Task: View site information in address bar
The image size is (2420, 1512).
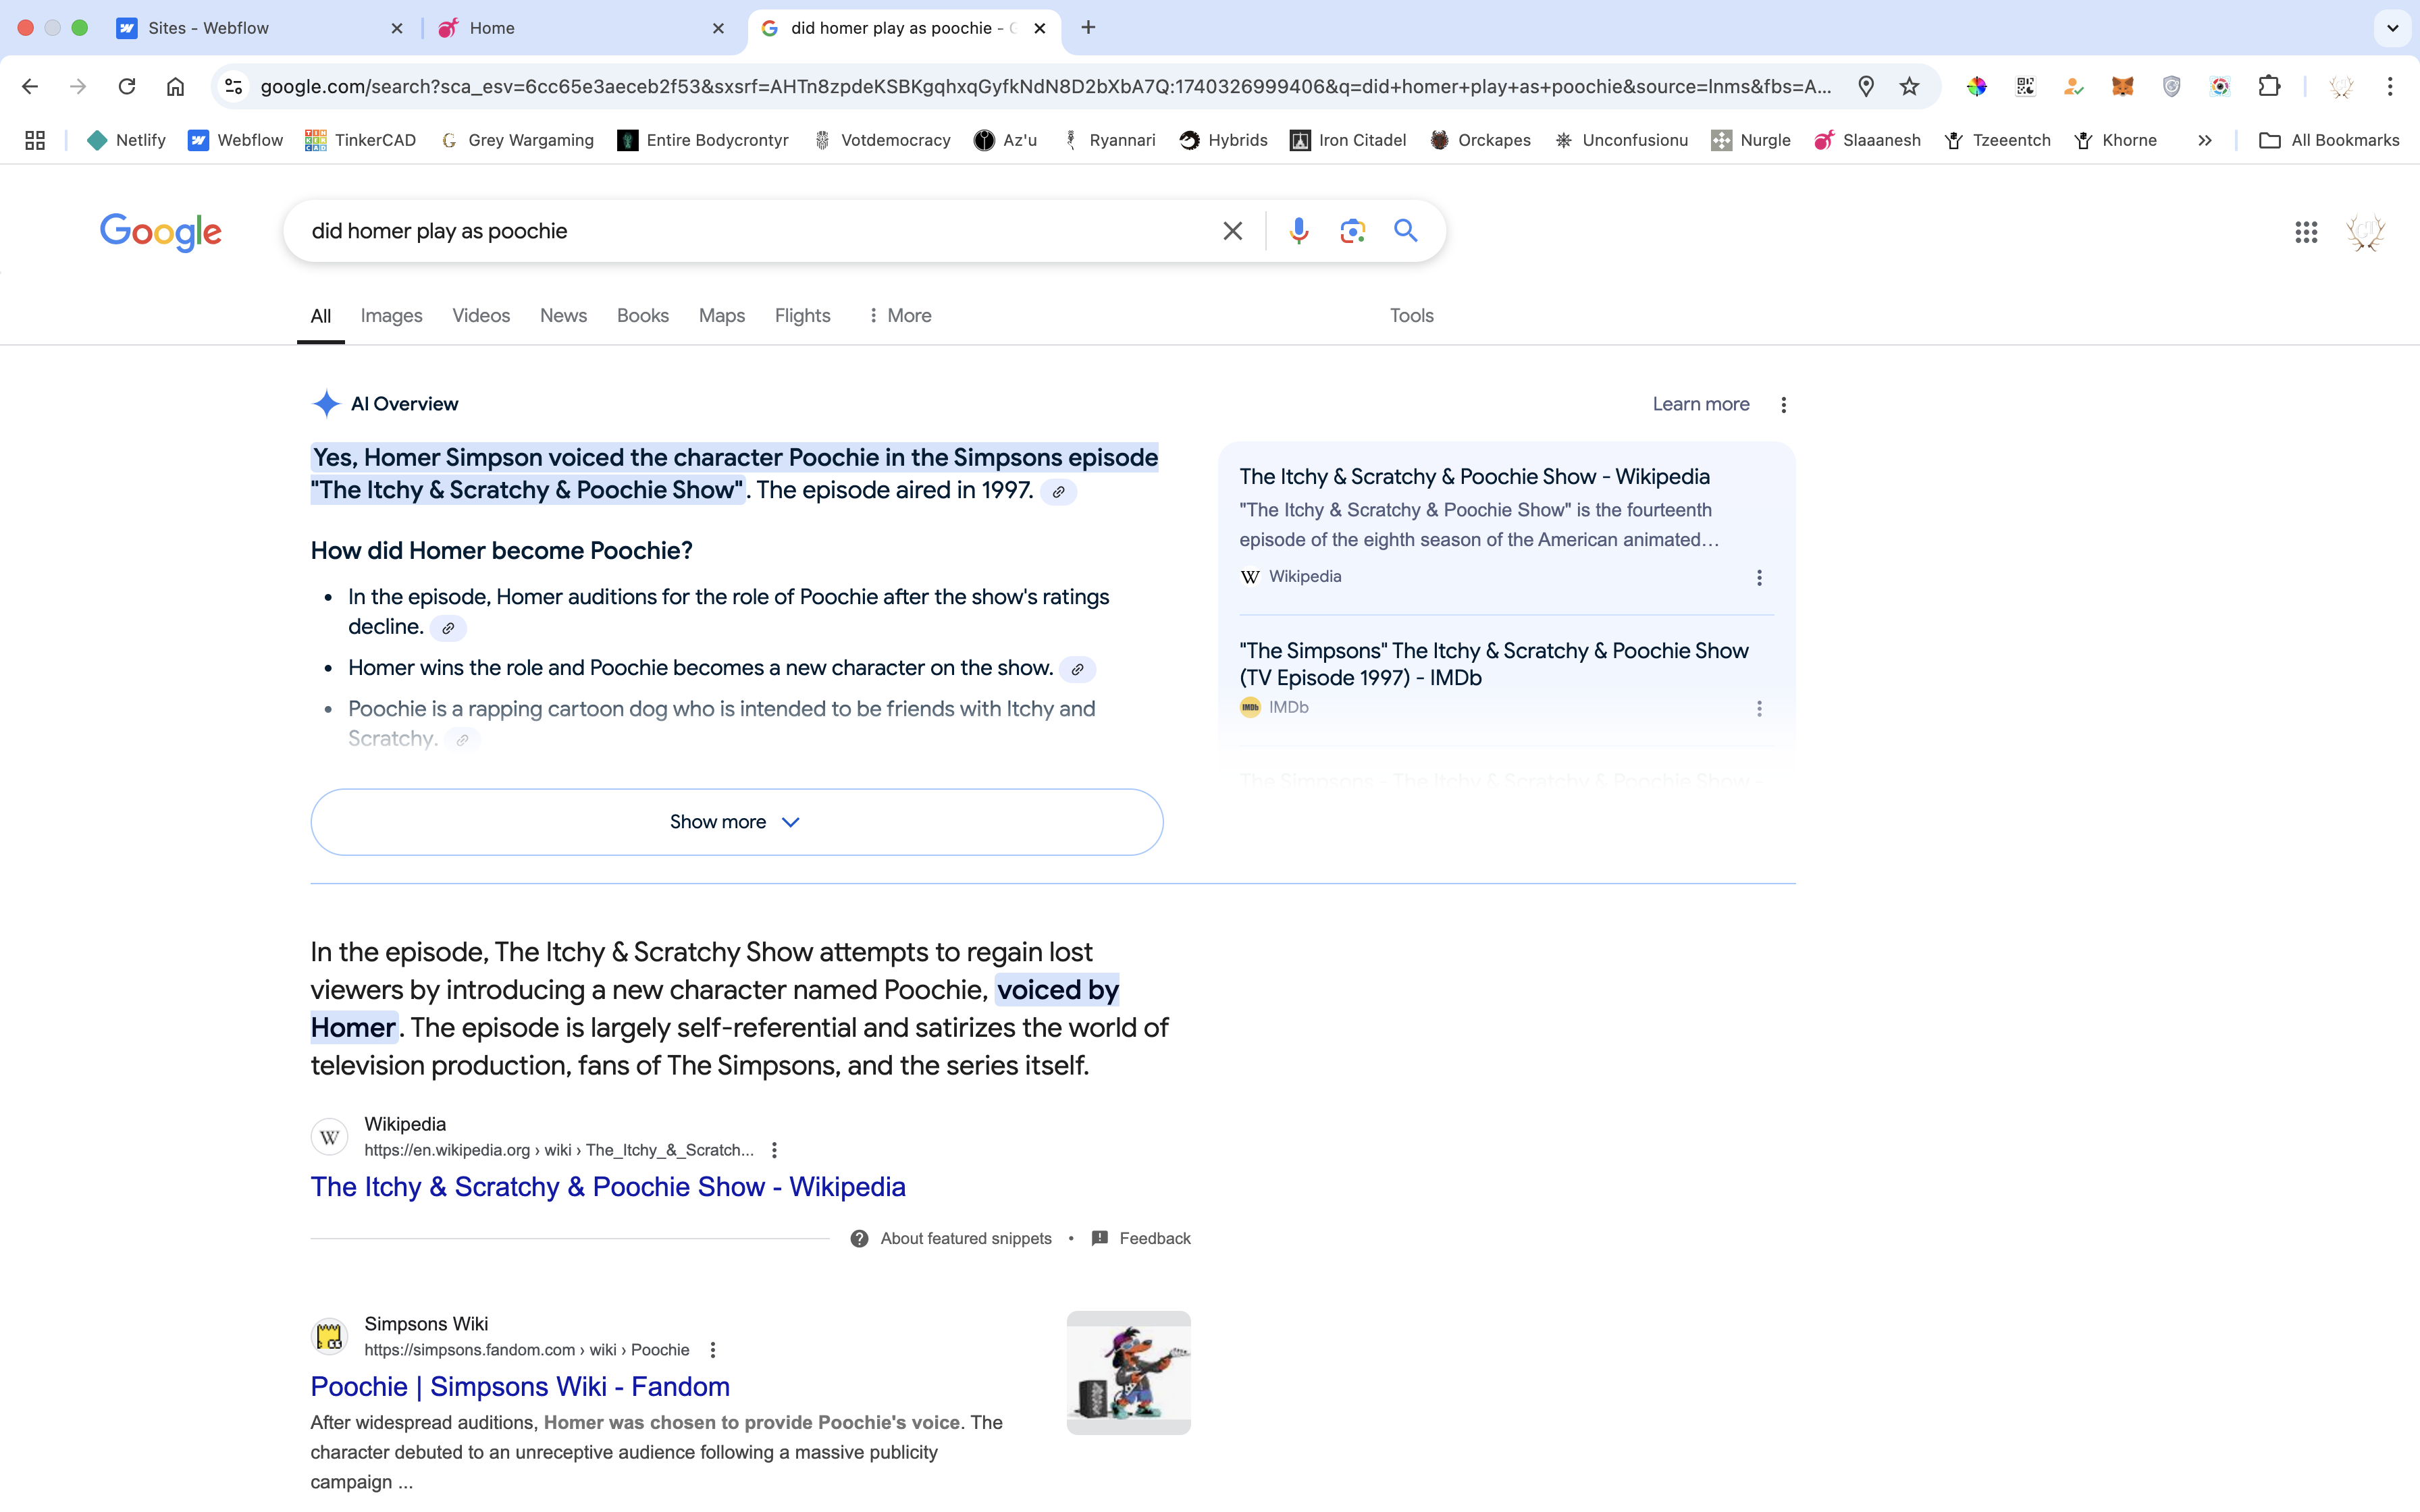Action: pos(233,86)
